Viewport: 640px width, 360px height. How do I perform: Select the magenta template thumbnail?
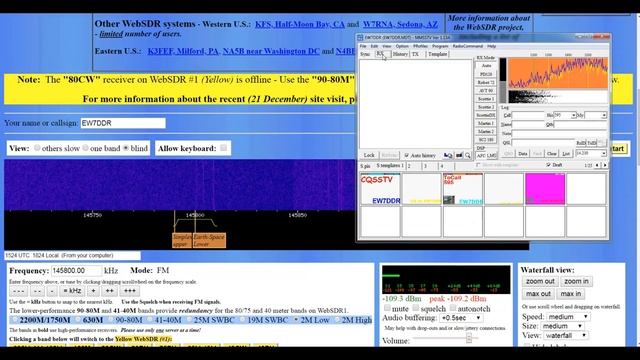pyautogui.click(x=545, y=189)
